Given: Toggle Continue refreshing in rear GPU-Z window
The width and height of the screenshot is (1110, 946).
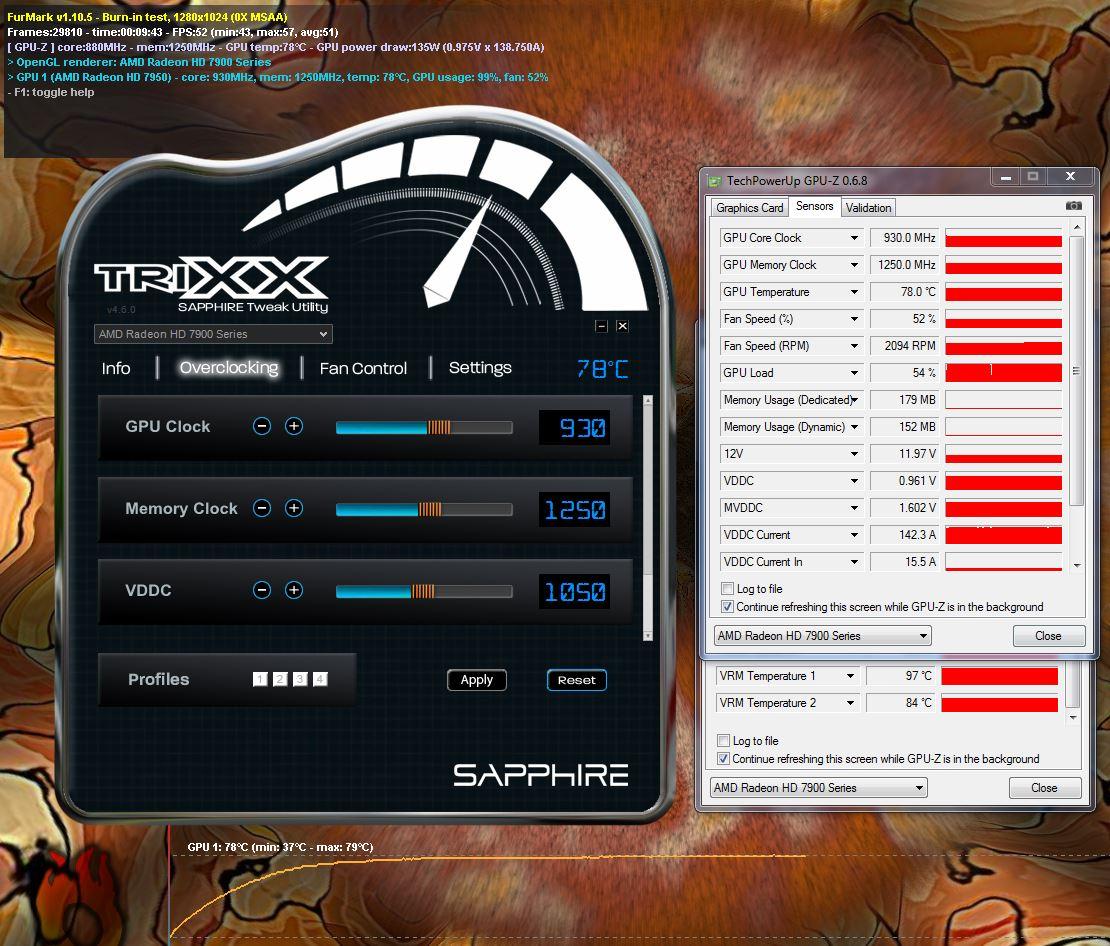Looking at the screenshot, I should coord(723,759).
